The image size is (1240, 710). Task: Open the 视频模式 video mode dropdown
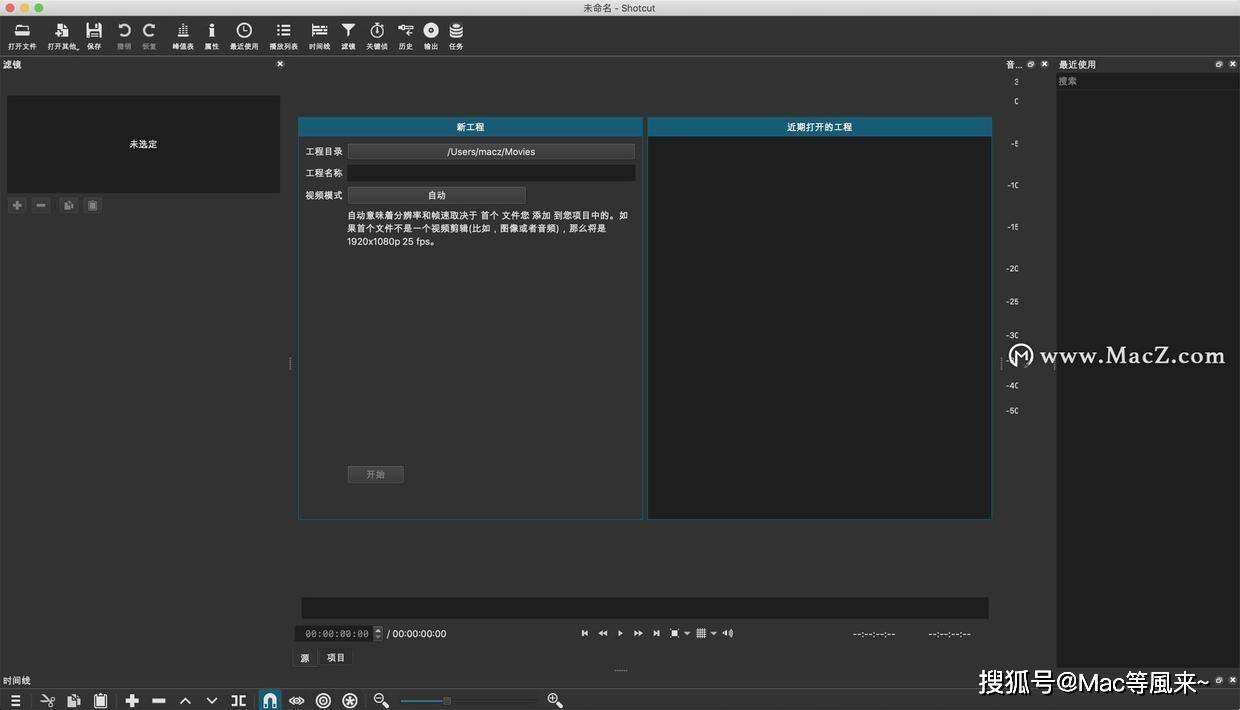(437, 195)
